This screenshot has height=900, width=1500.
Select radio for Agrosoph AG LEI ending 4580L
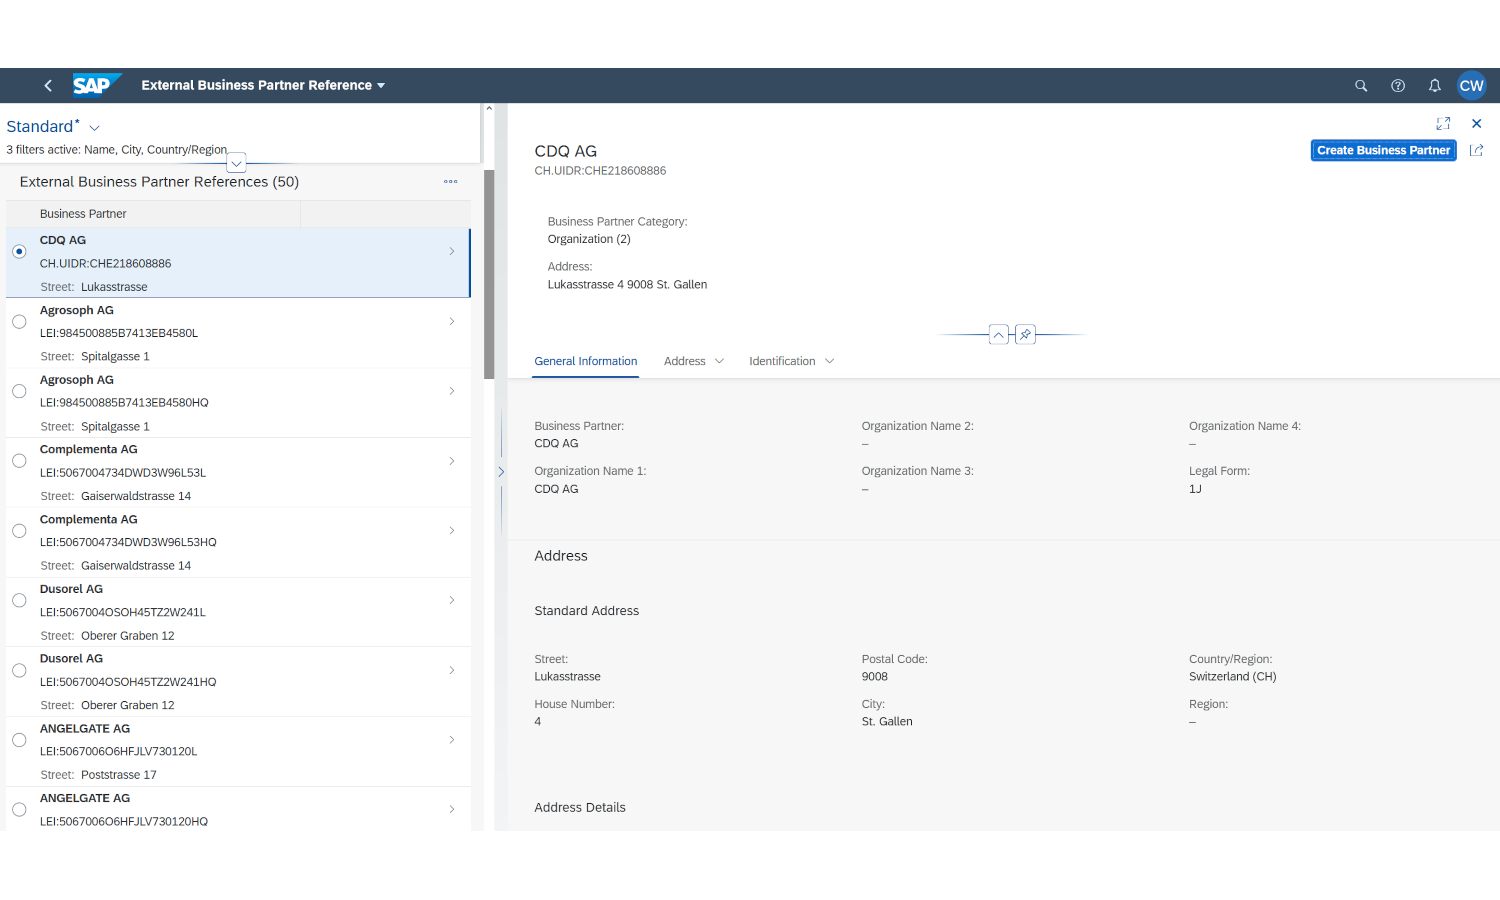[19, 322]
